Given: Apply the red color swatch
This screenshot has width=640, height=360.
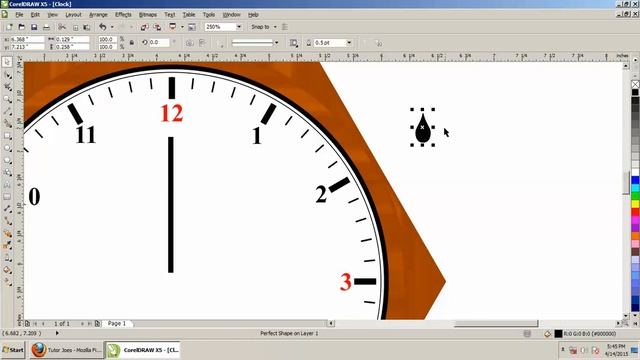Looking at the screenshot, I should click(636, 212).
